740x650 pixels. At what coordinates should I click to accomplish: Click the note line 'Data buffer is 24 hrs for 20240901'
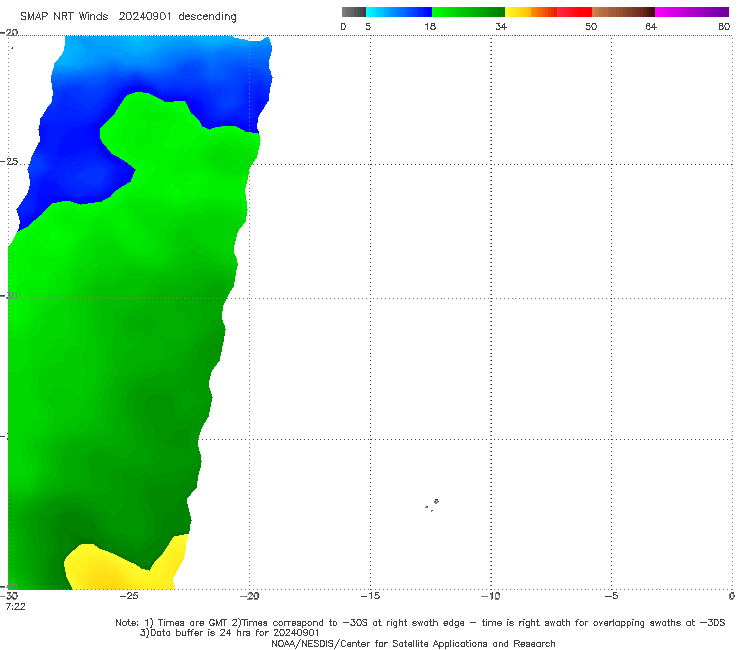tap(229, 633)
